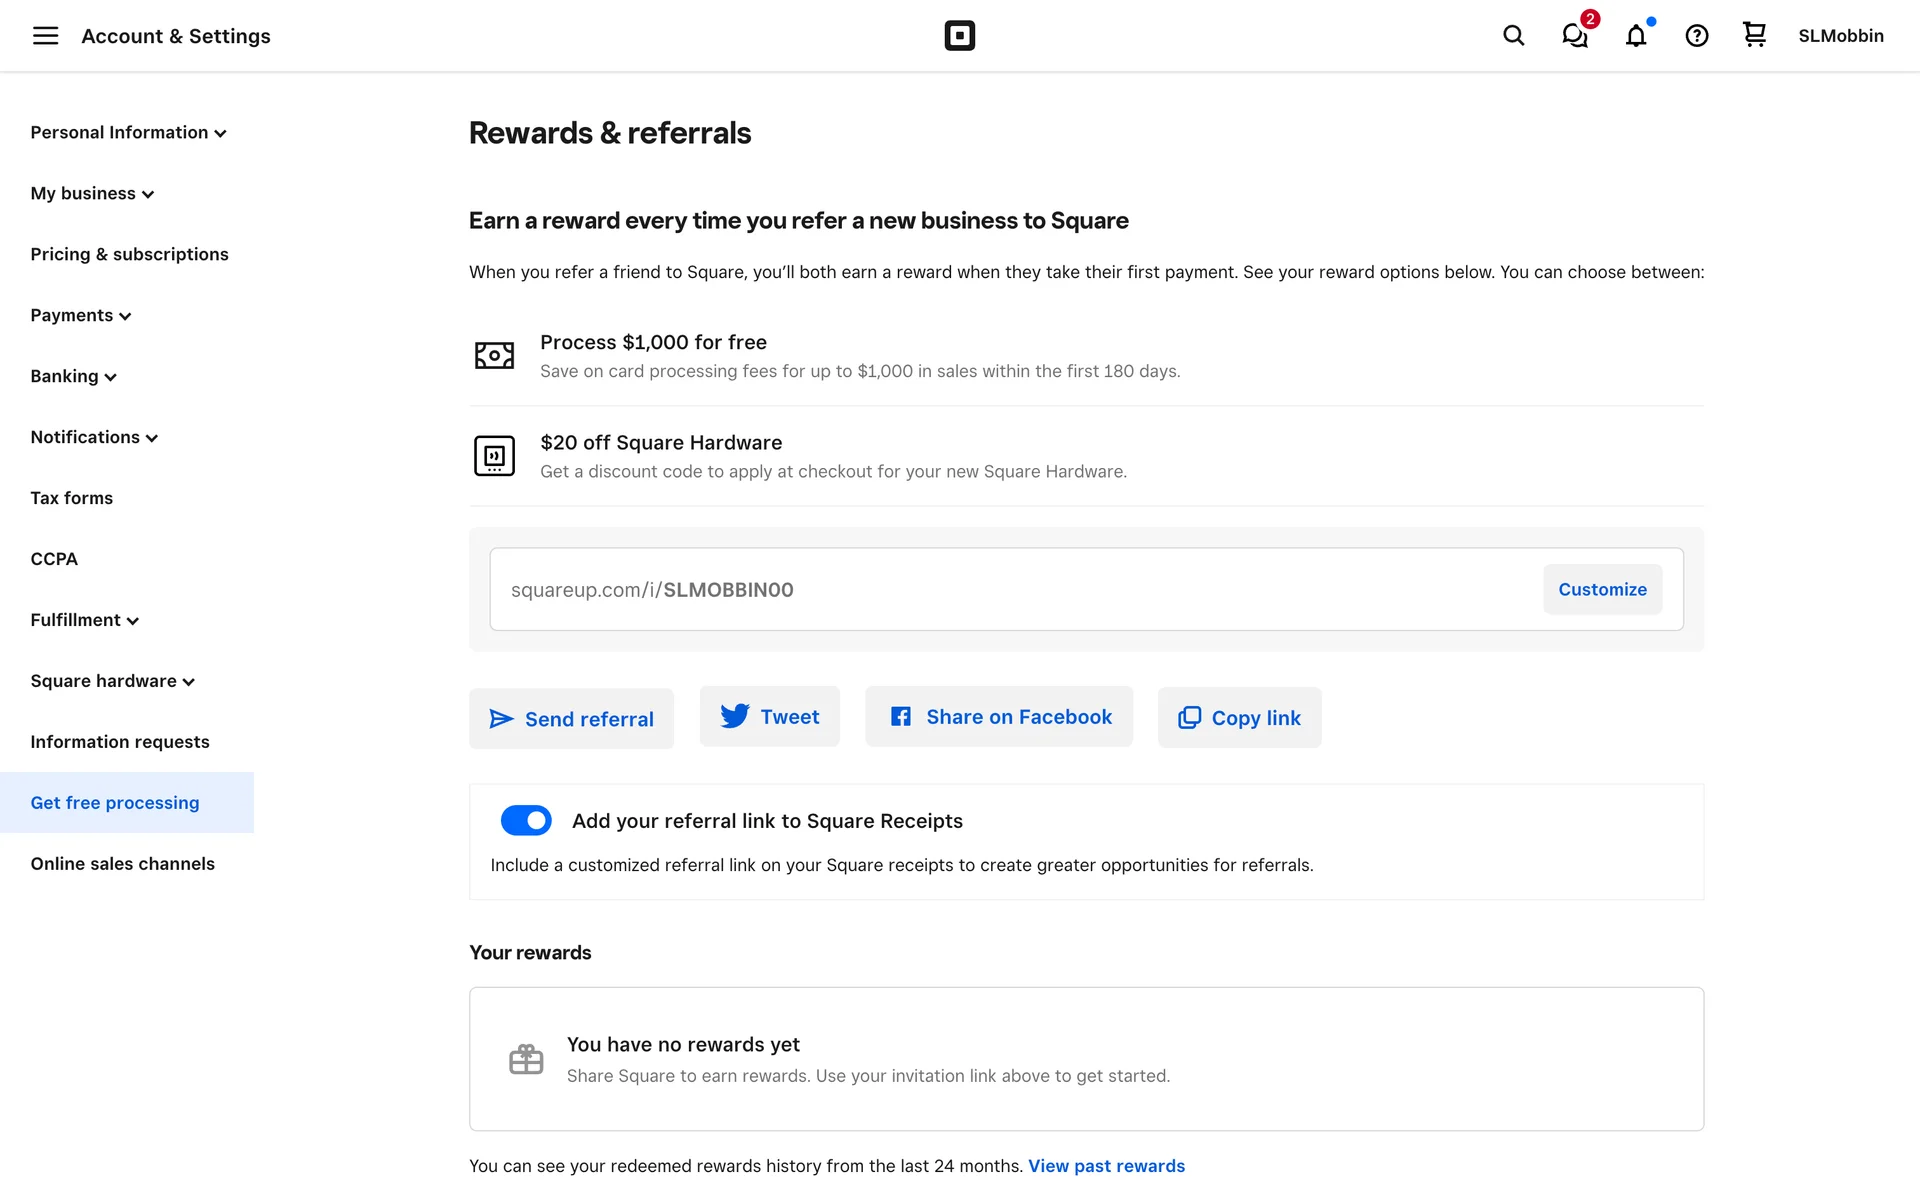
Task: Open the View past rewards link
Action: (x=1106, y=1166)
